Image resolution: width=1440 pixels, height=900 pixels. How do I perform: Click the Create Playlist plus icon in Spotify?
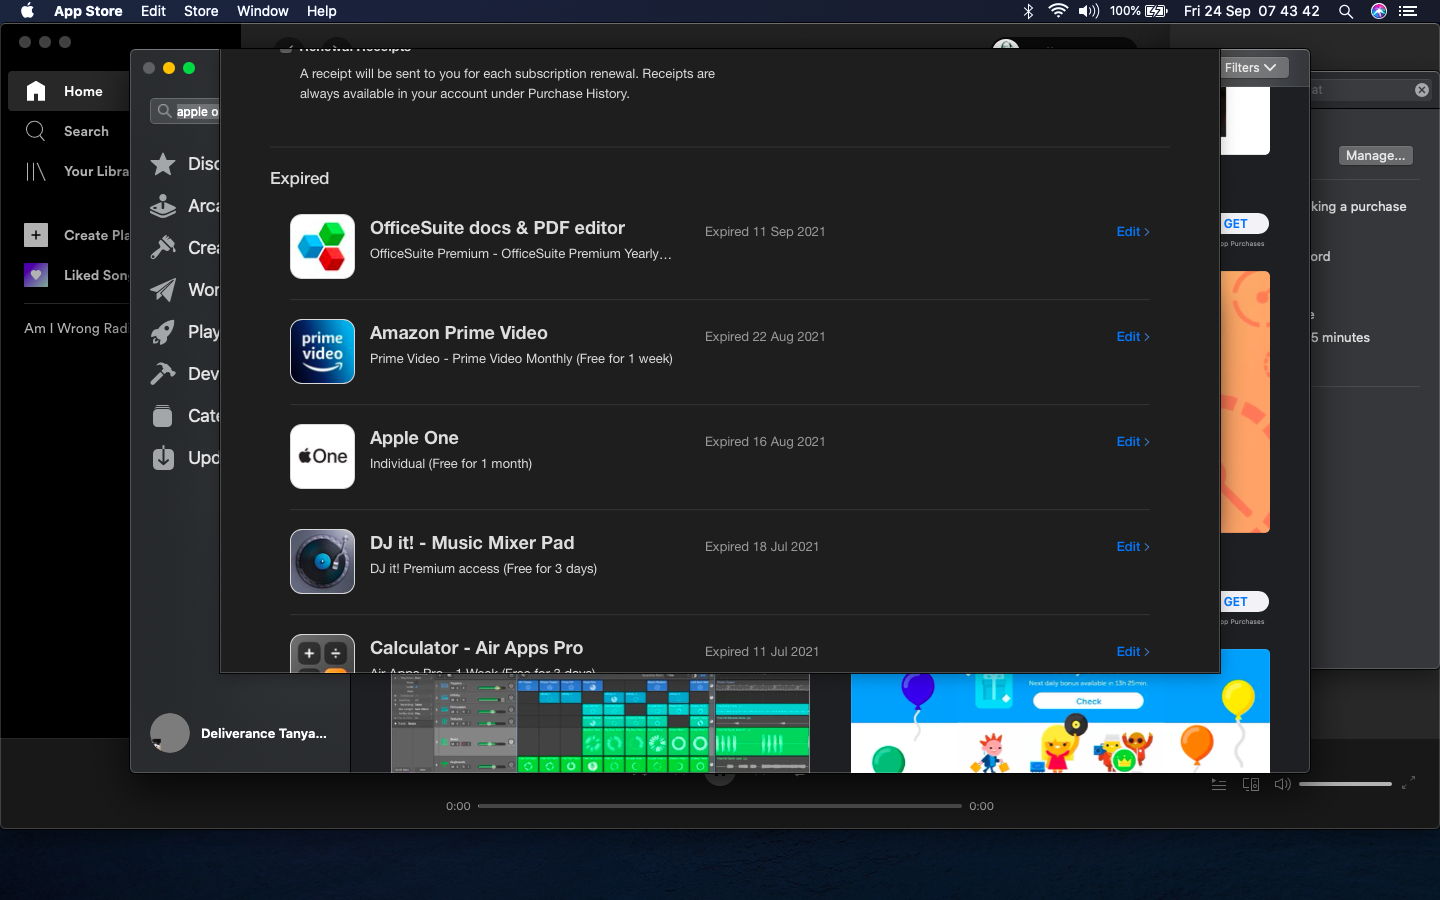pos(36,235)
